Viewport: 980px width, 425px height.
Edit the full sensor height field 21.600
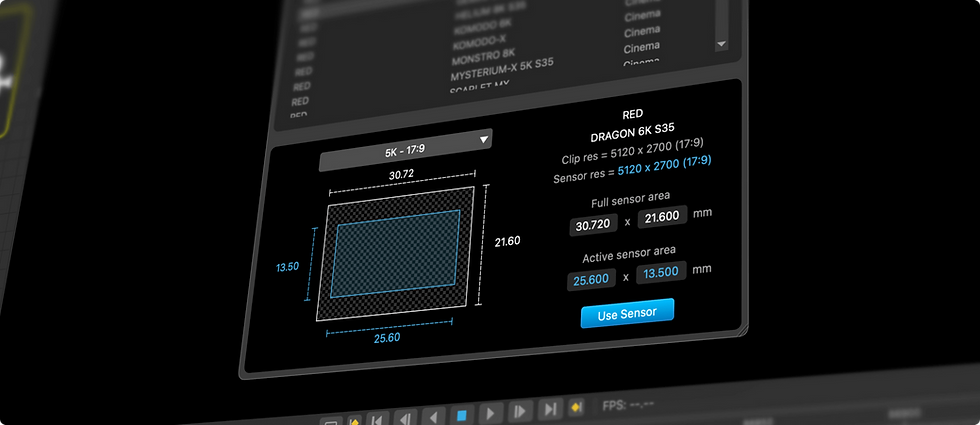662,218
